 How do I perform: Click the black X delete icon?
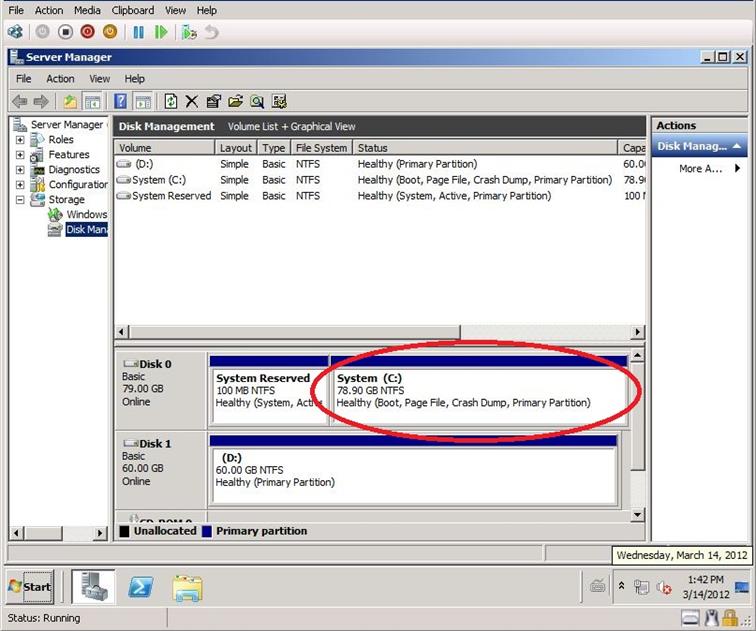coord(191,101)
